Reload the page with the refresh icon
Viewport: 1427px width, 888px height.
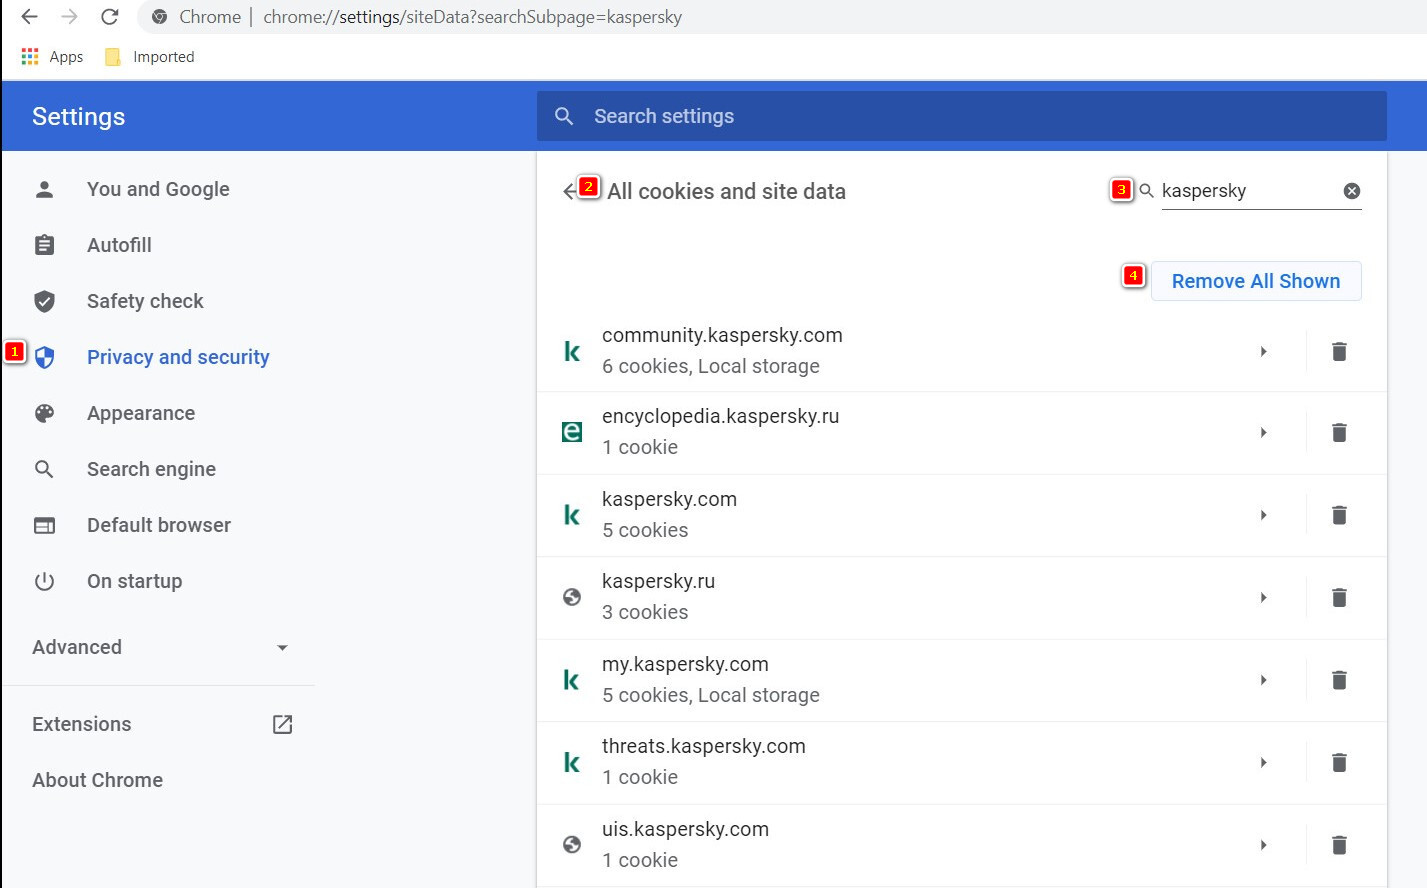tap(110, 17)
